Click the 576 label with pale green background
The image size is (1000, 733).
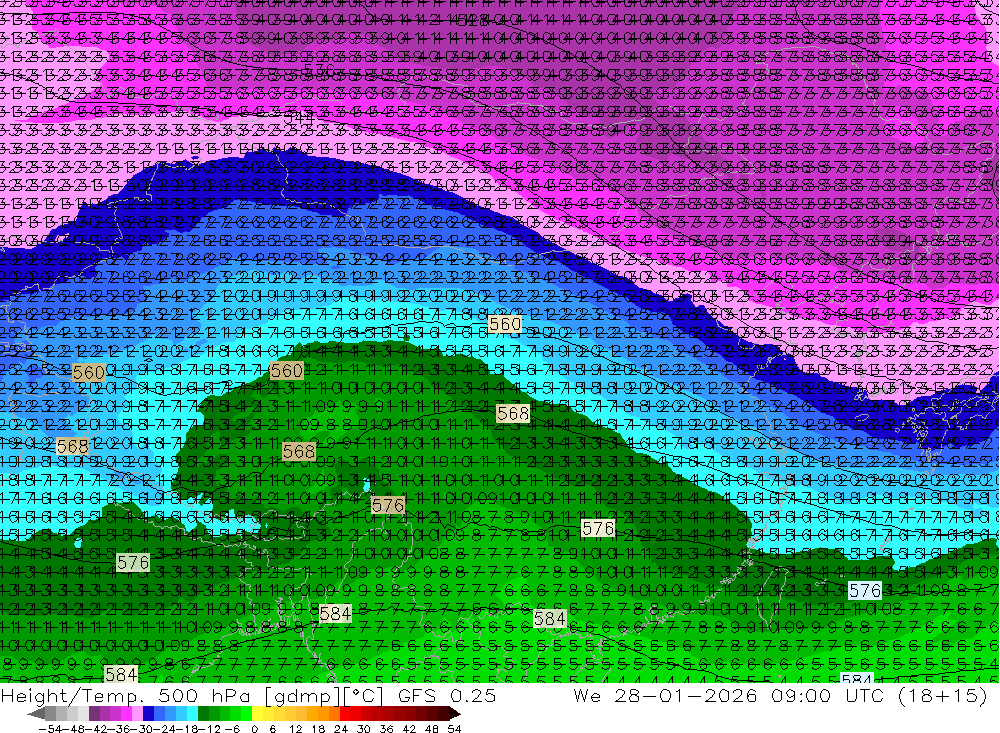tap(133, 562)
